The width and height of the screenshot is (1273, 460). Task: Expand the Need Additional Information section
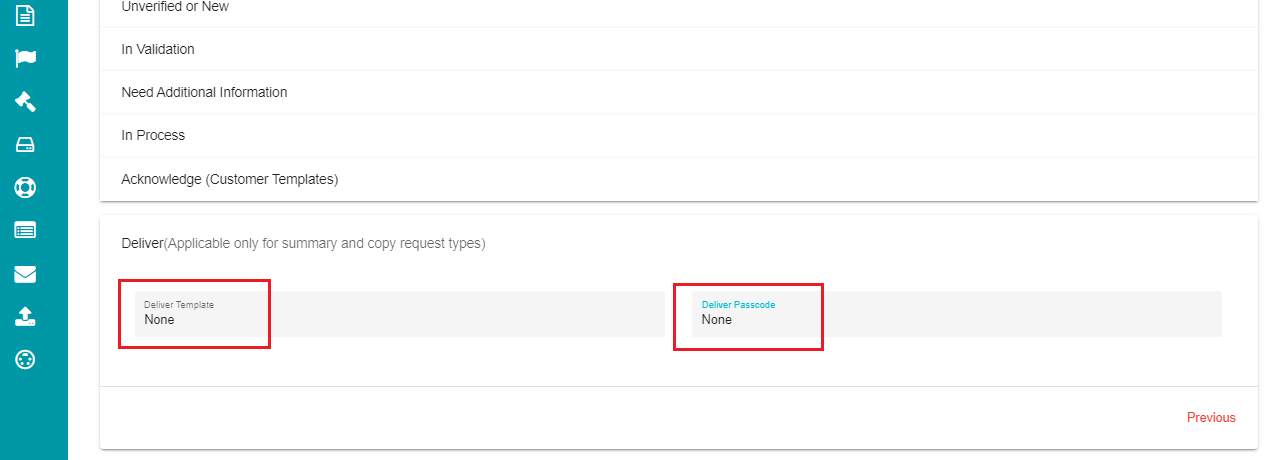679,92
